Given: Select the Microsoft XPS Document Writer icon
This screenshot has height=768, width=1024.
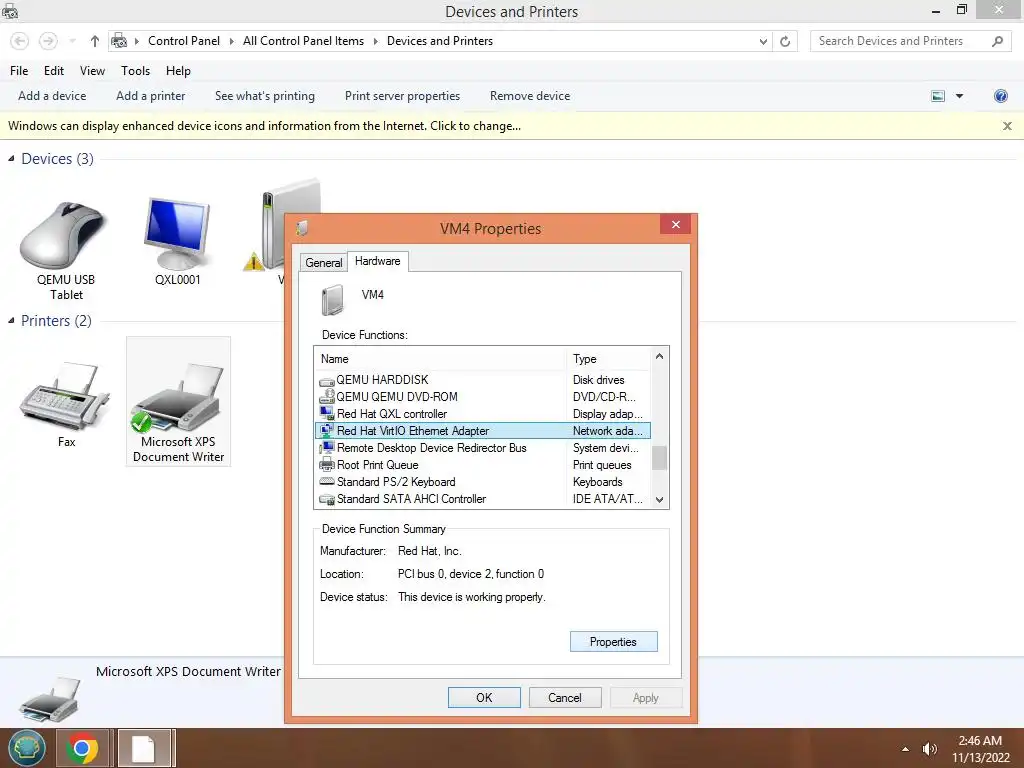Looking at the screenshot, I should click(x=178, y=398).
